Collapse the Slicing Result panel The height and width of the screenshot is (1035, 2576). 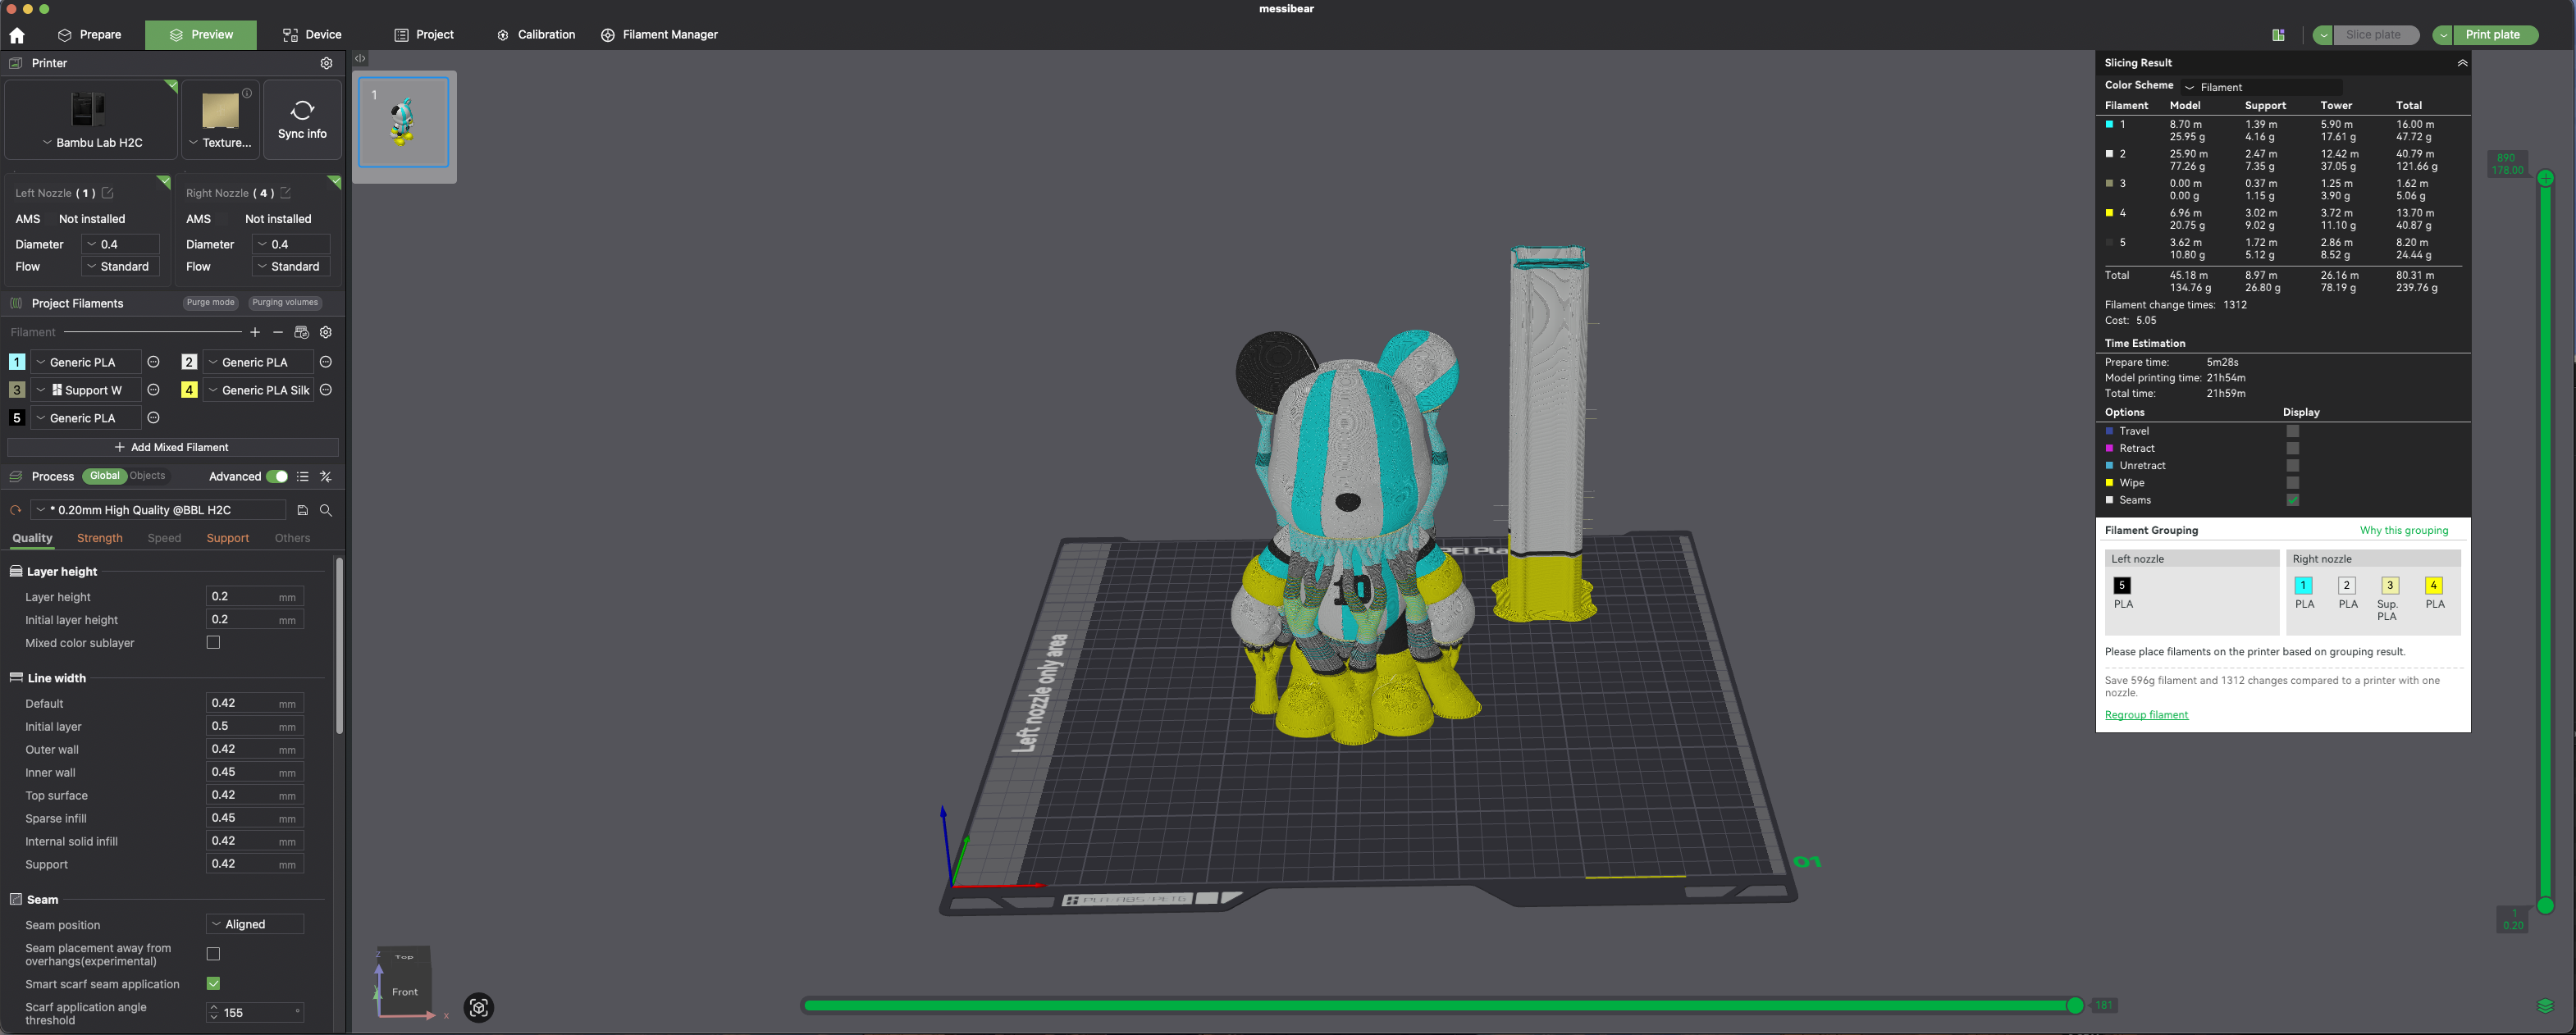click(x=2462, y=63)
